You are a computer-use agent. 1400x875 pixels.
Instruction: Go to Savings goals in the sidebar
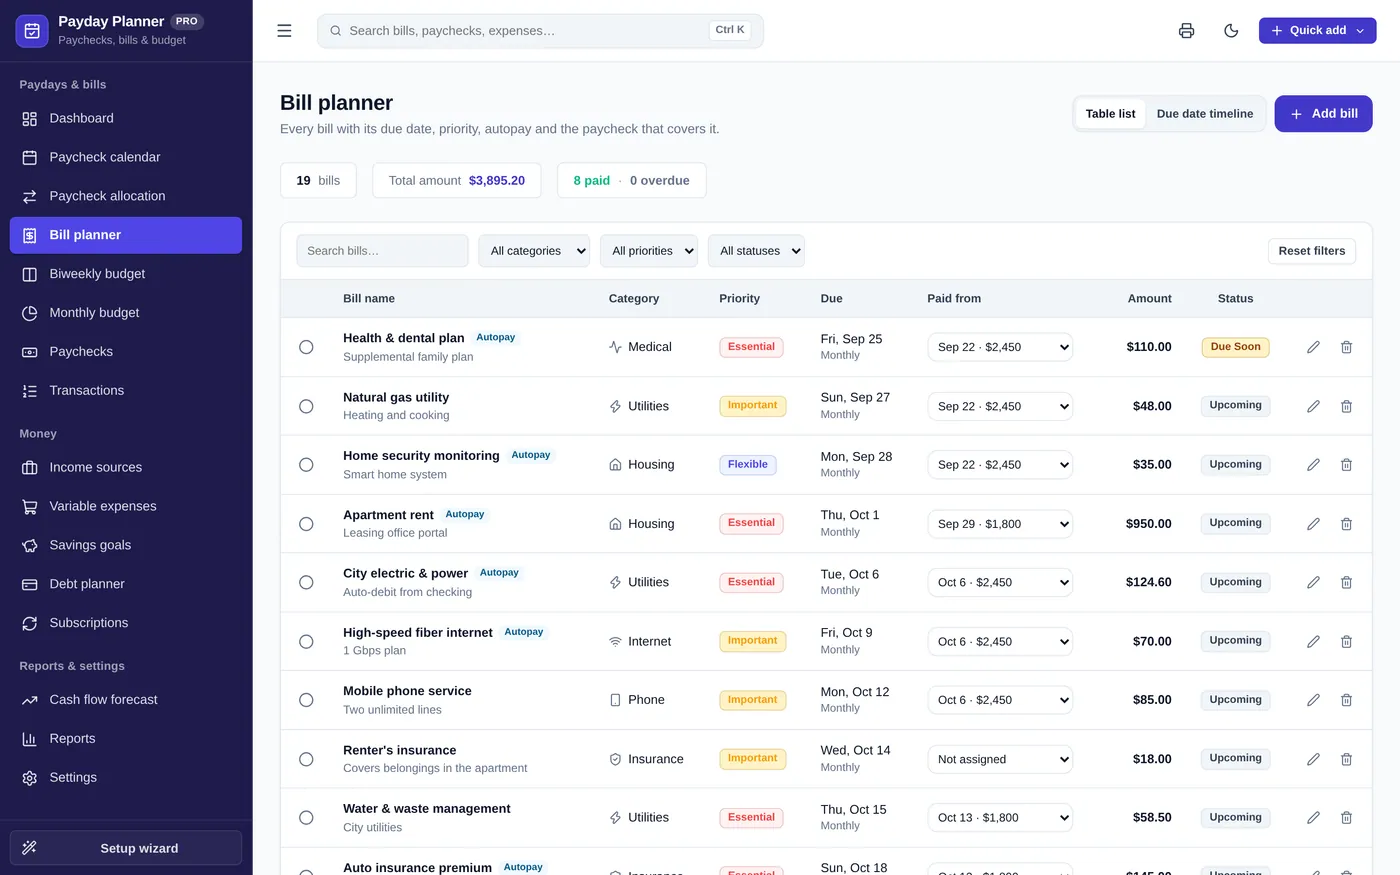(126, 545)
